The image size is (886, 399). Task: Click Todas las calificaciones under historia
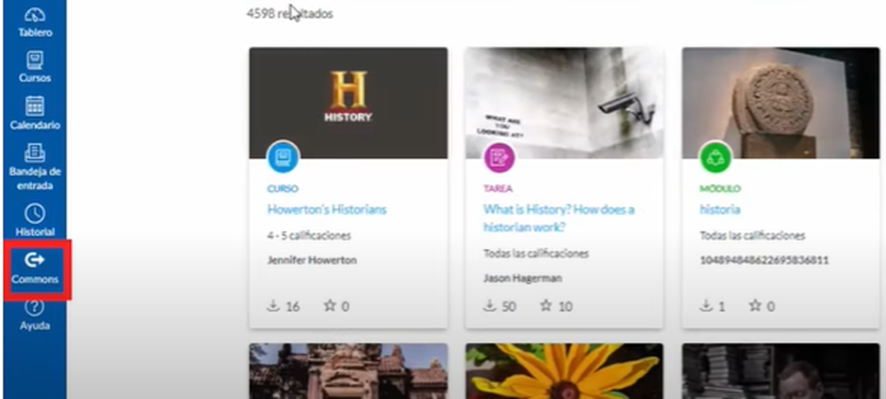(752, 236)
